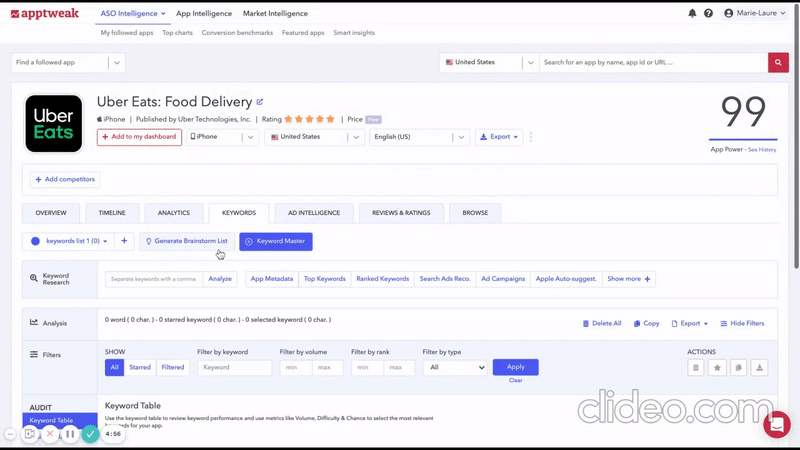
Task: Click Generate Brainstorm List
Action: pyautogui.click(x=187, y=241)
